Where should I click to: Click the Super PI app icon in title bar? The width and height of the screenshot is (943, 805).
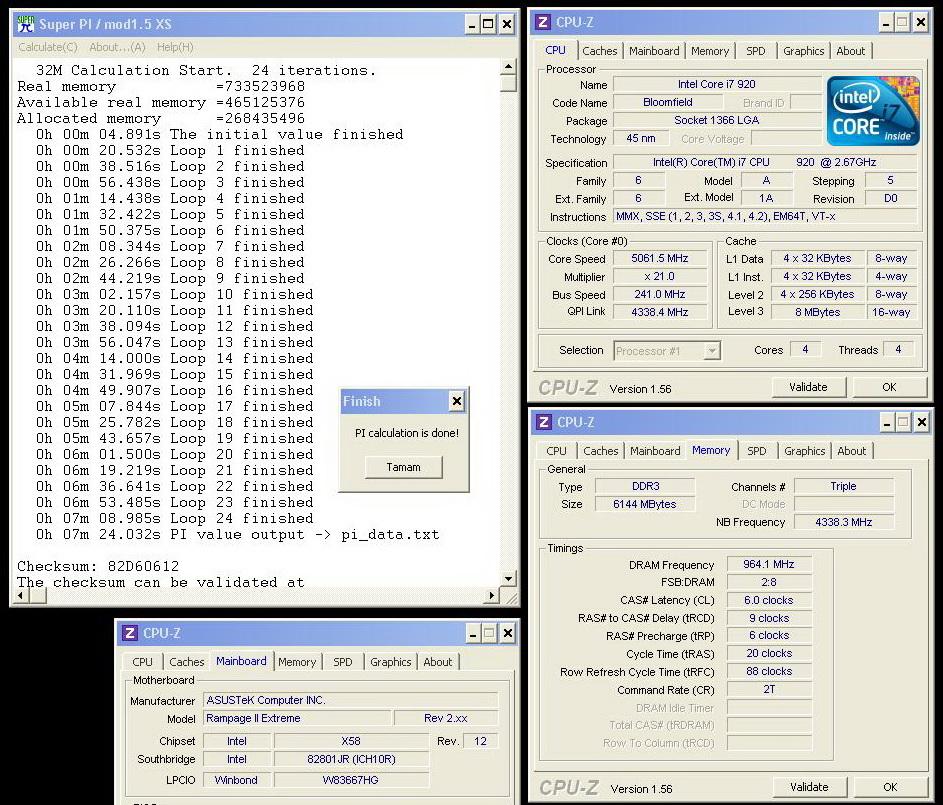coord(26,24)
